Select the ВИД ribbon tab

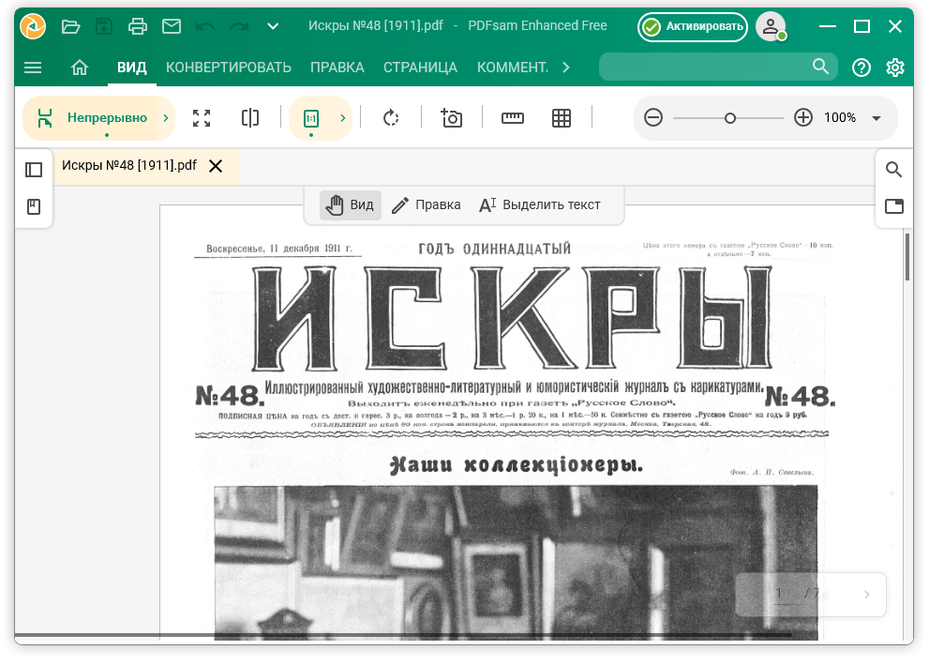[132, 67]
